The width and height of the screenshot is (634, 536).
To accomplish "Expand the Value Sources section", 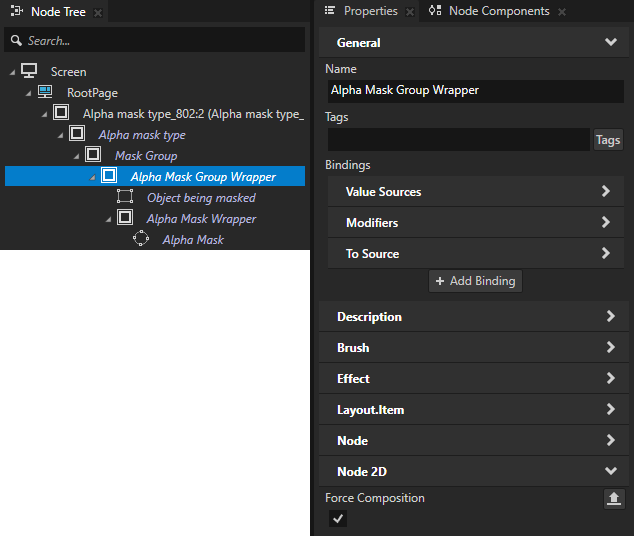I will coord(475,191).
